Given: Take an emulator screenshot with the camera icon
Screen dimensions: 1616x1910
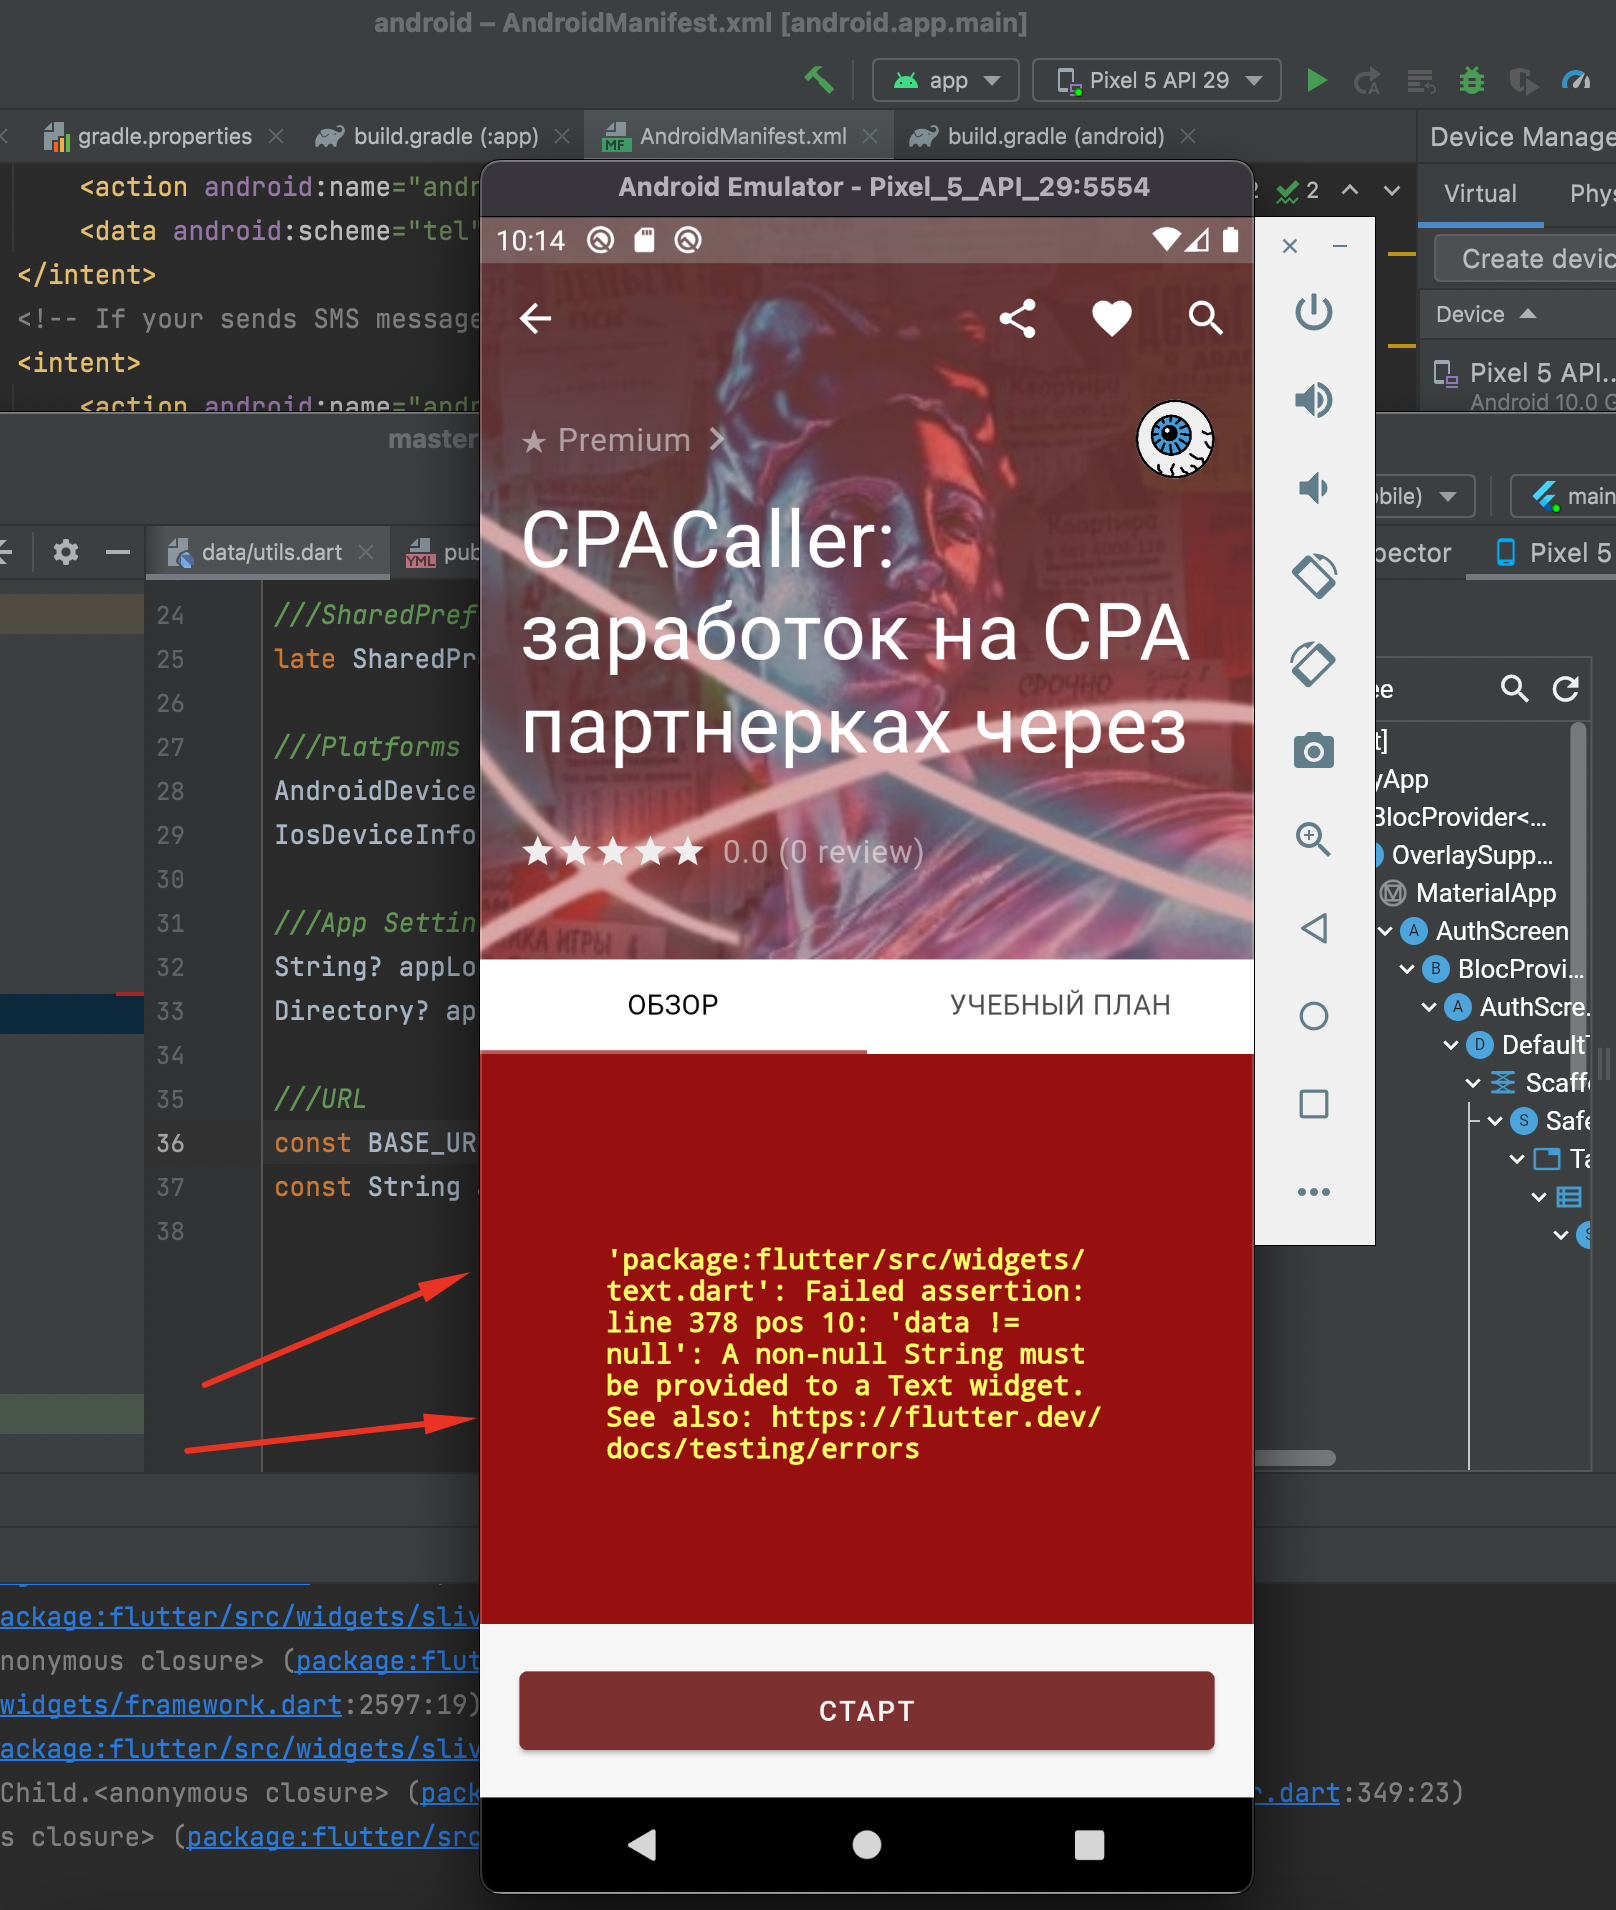Looking at the screenshot, I should click(1313, 750).
